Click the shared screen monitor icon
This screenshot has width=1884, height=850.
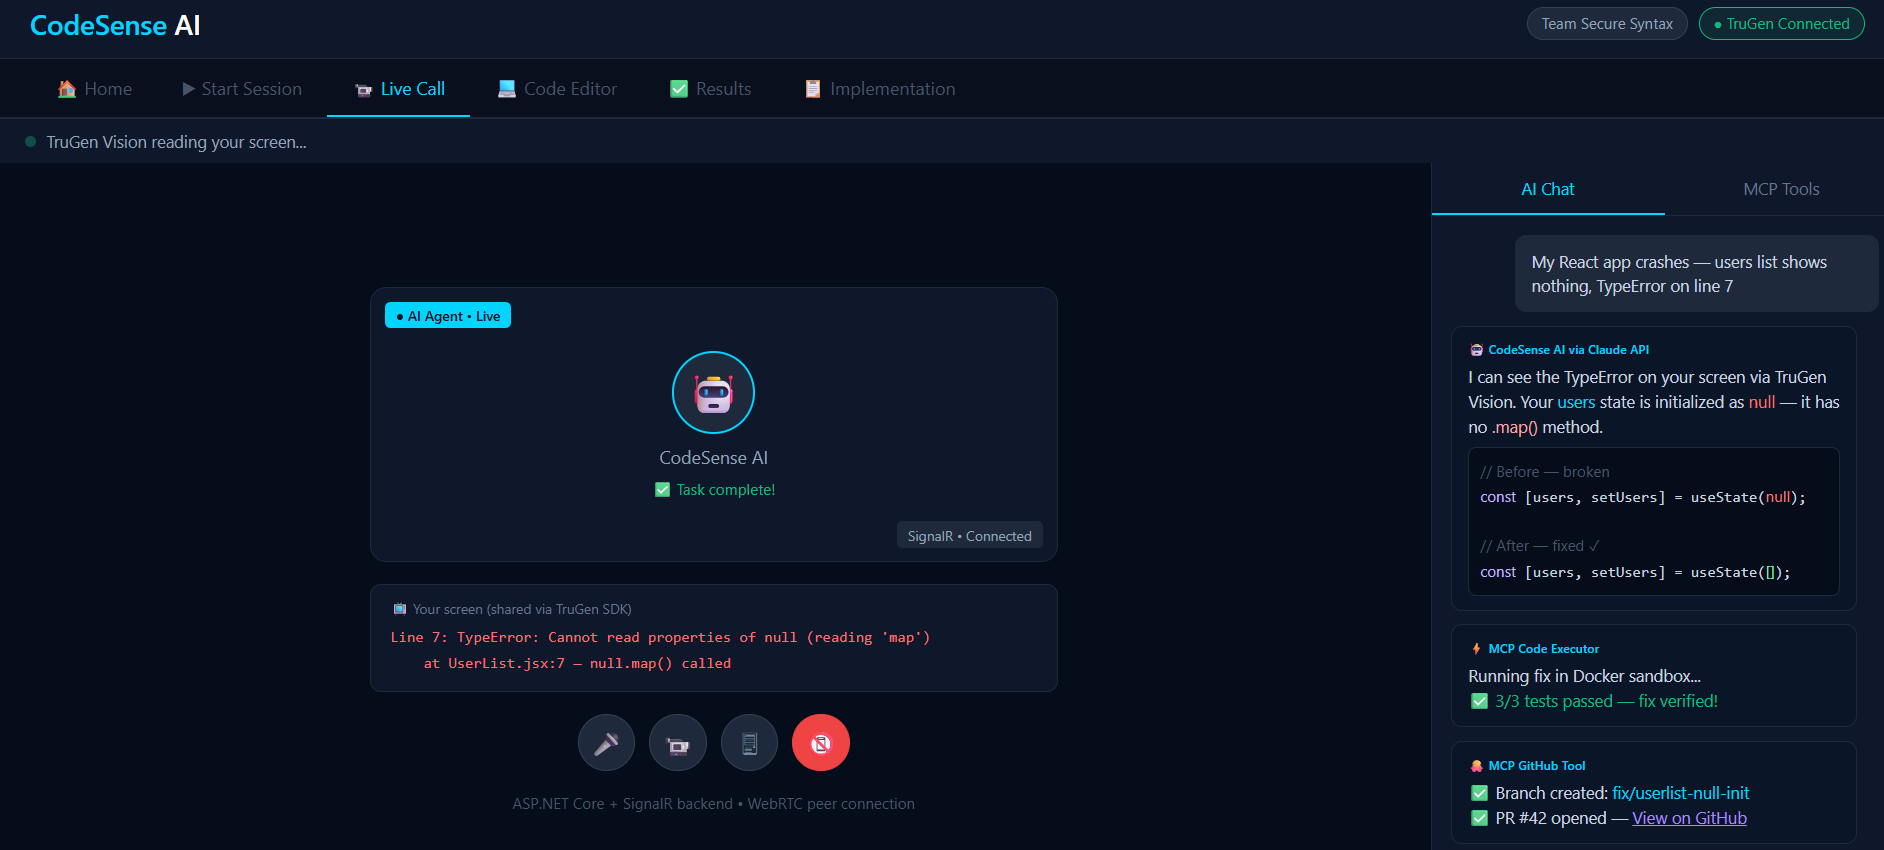pyautogui.click(x=400, y=609)
